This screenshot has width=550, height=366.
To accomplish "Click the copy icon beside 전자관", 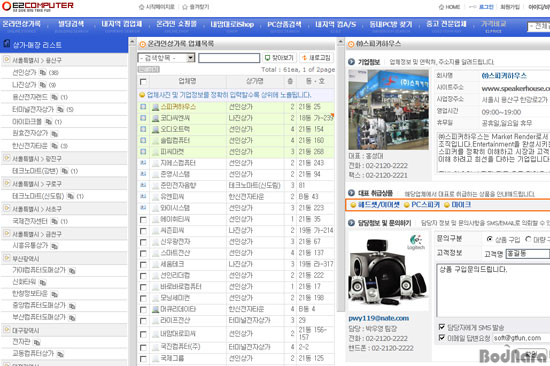I will coord(37,342).
